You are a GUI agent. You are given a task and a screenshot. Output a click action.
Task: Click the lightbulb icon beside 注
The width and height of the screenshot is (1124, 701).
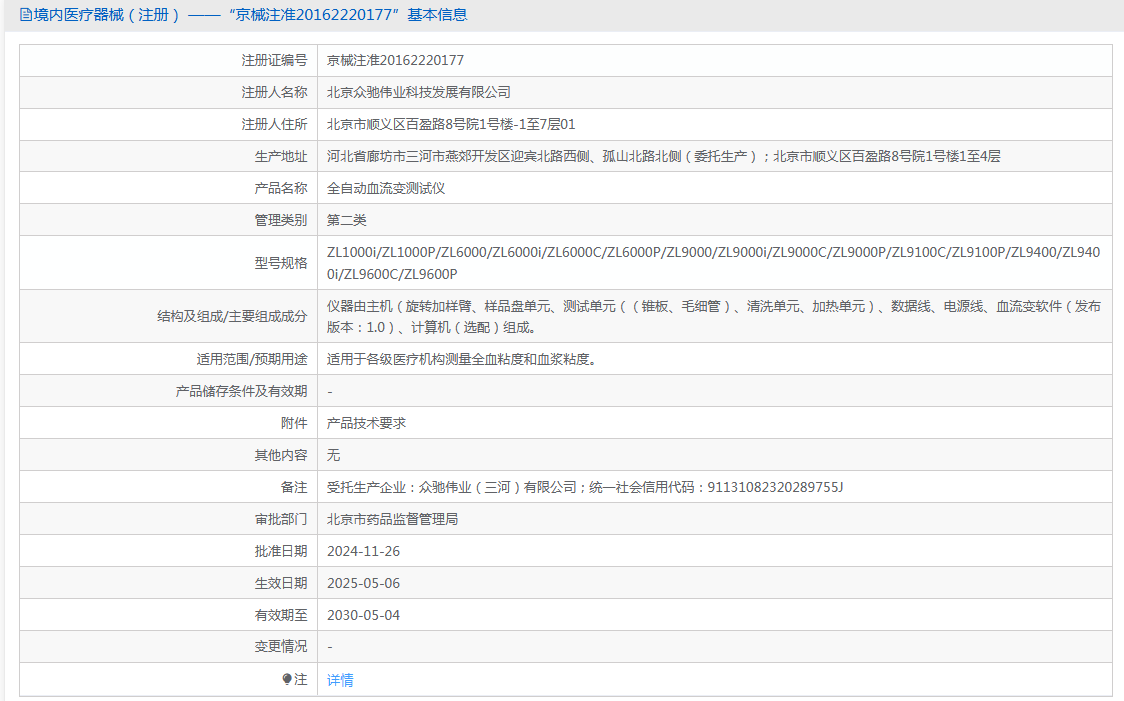287,679
